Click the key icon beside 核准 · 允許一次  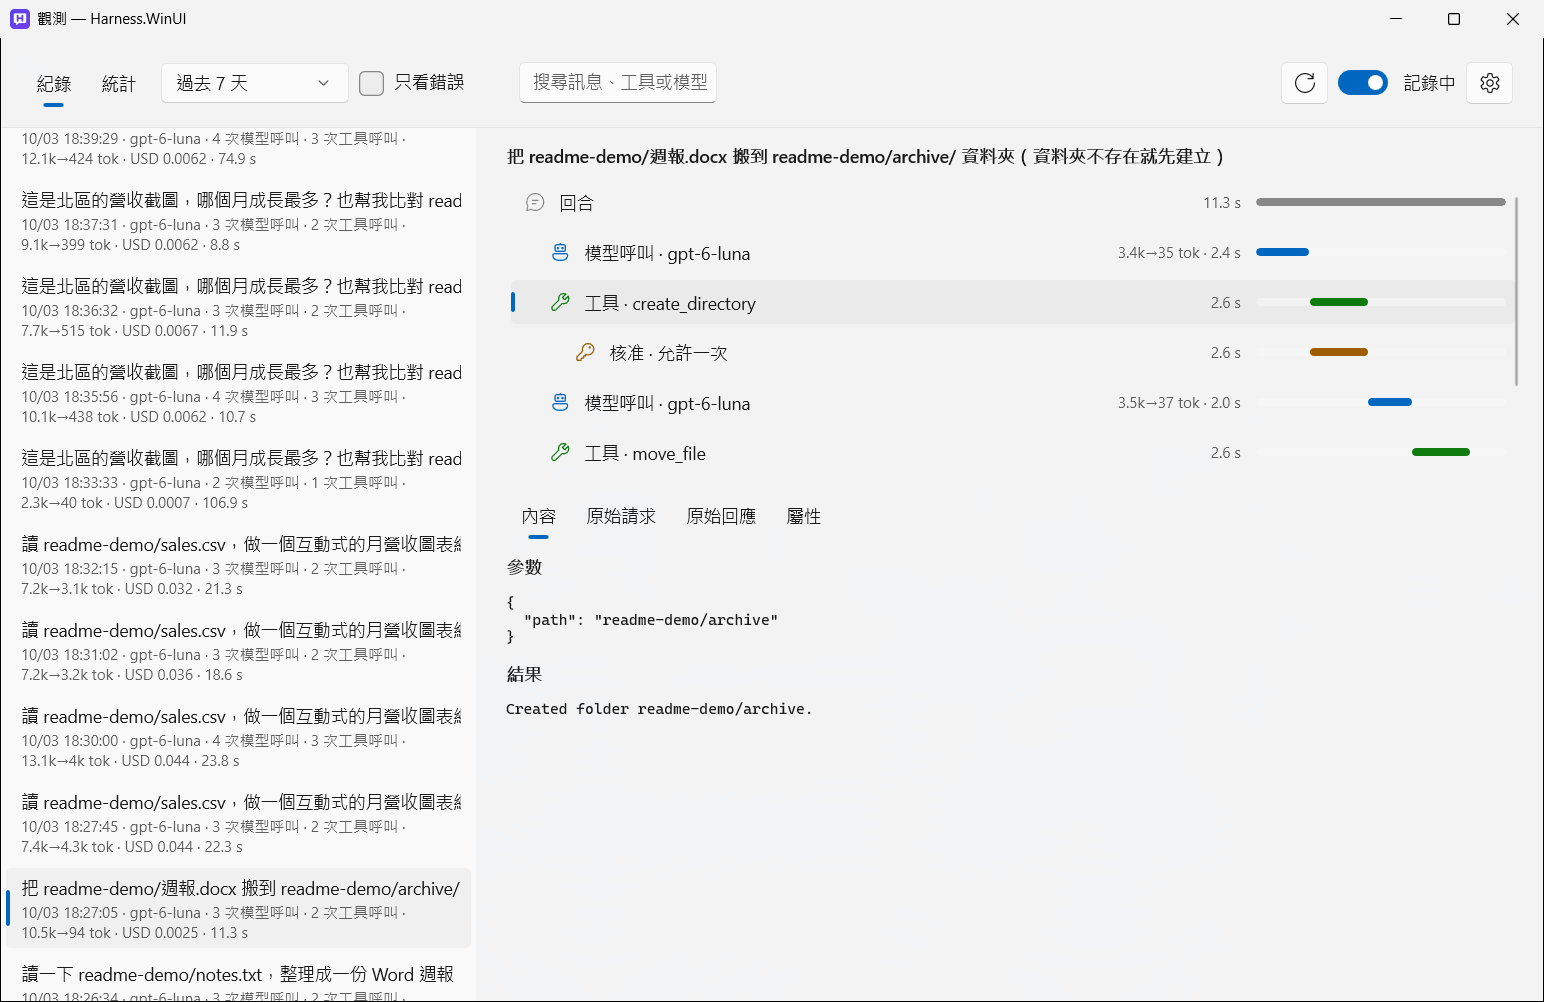585,353
